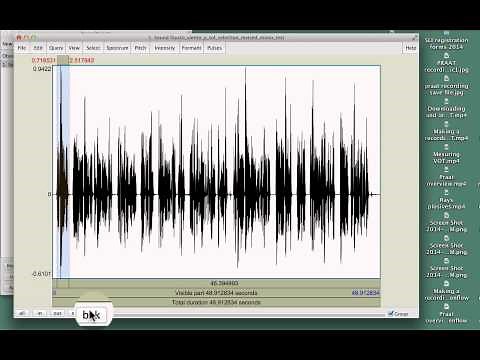
Task: Open the Pulses menu
Action: point(214,48)
